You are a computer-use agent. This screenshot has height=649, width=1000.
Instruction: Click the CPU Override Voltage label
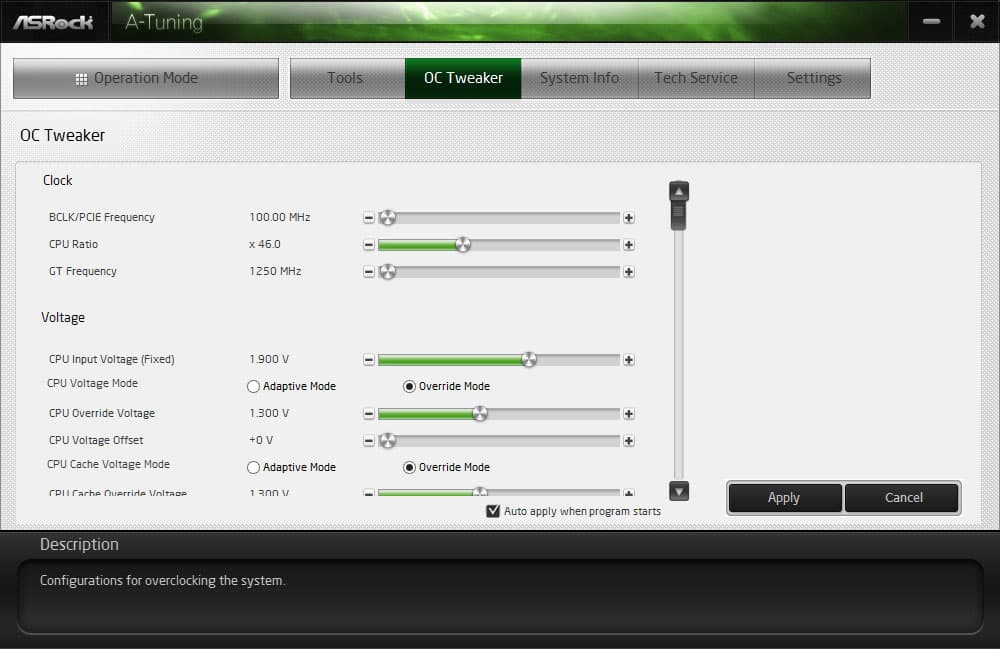[102, 414]
